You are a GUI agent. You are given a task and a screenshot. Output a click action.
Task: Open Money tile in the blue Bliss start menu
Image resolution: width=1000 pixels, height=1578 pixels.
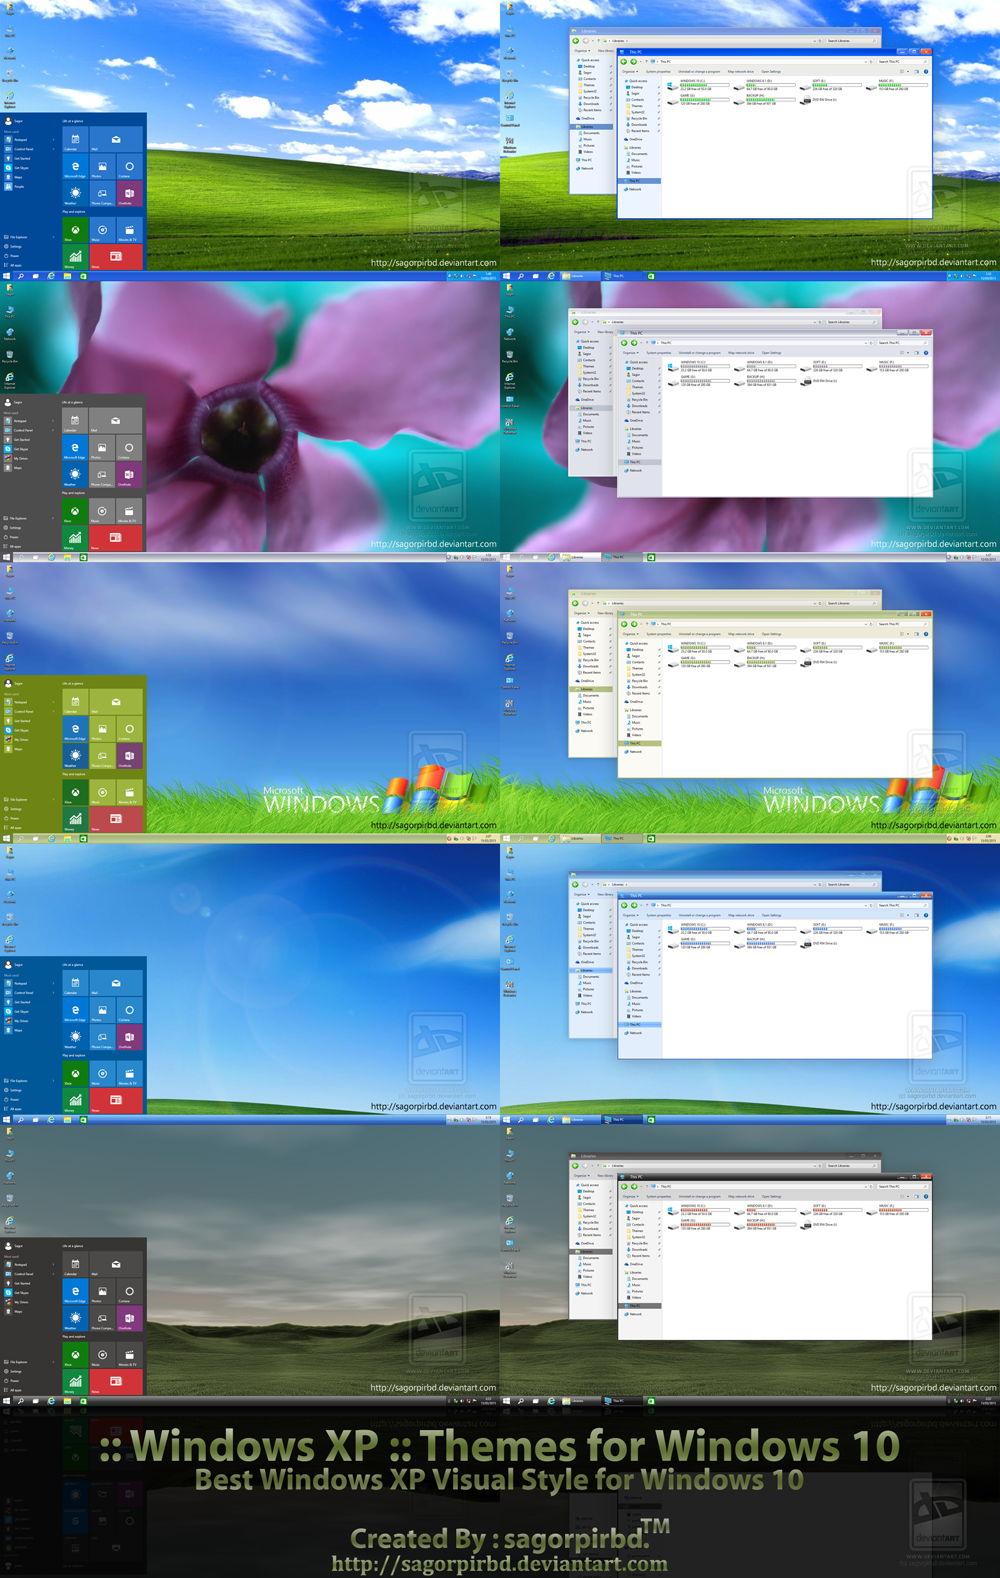[75, 257]
